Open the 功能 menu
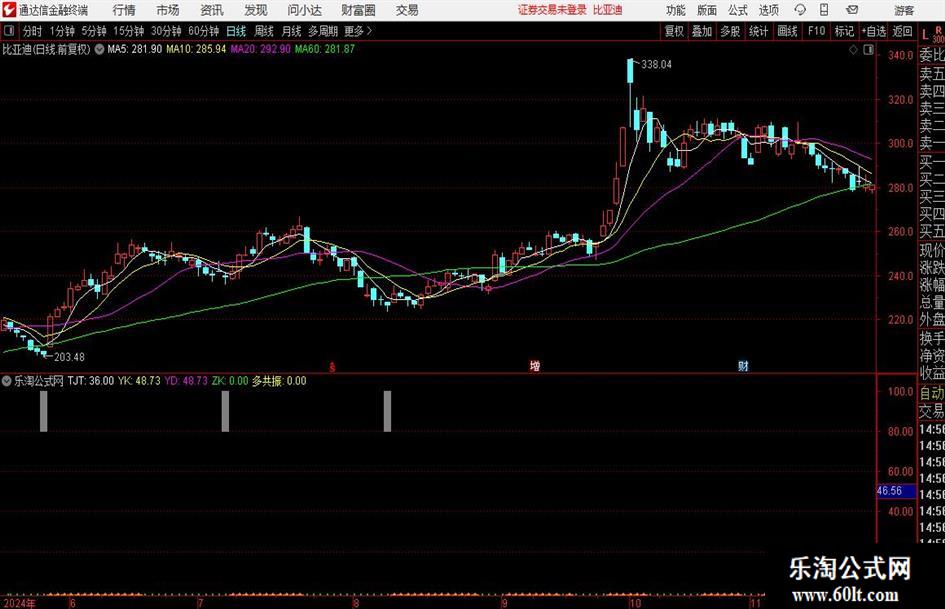The image size is (945, 609). [x=676, y=10]
